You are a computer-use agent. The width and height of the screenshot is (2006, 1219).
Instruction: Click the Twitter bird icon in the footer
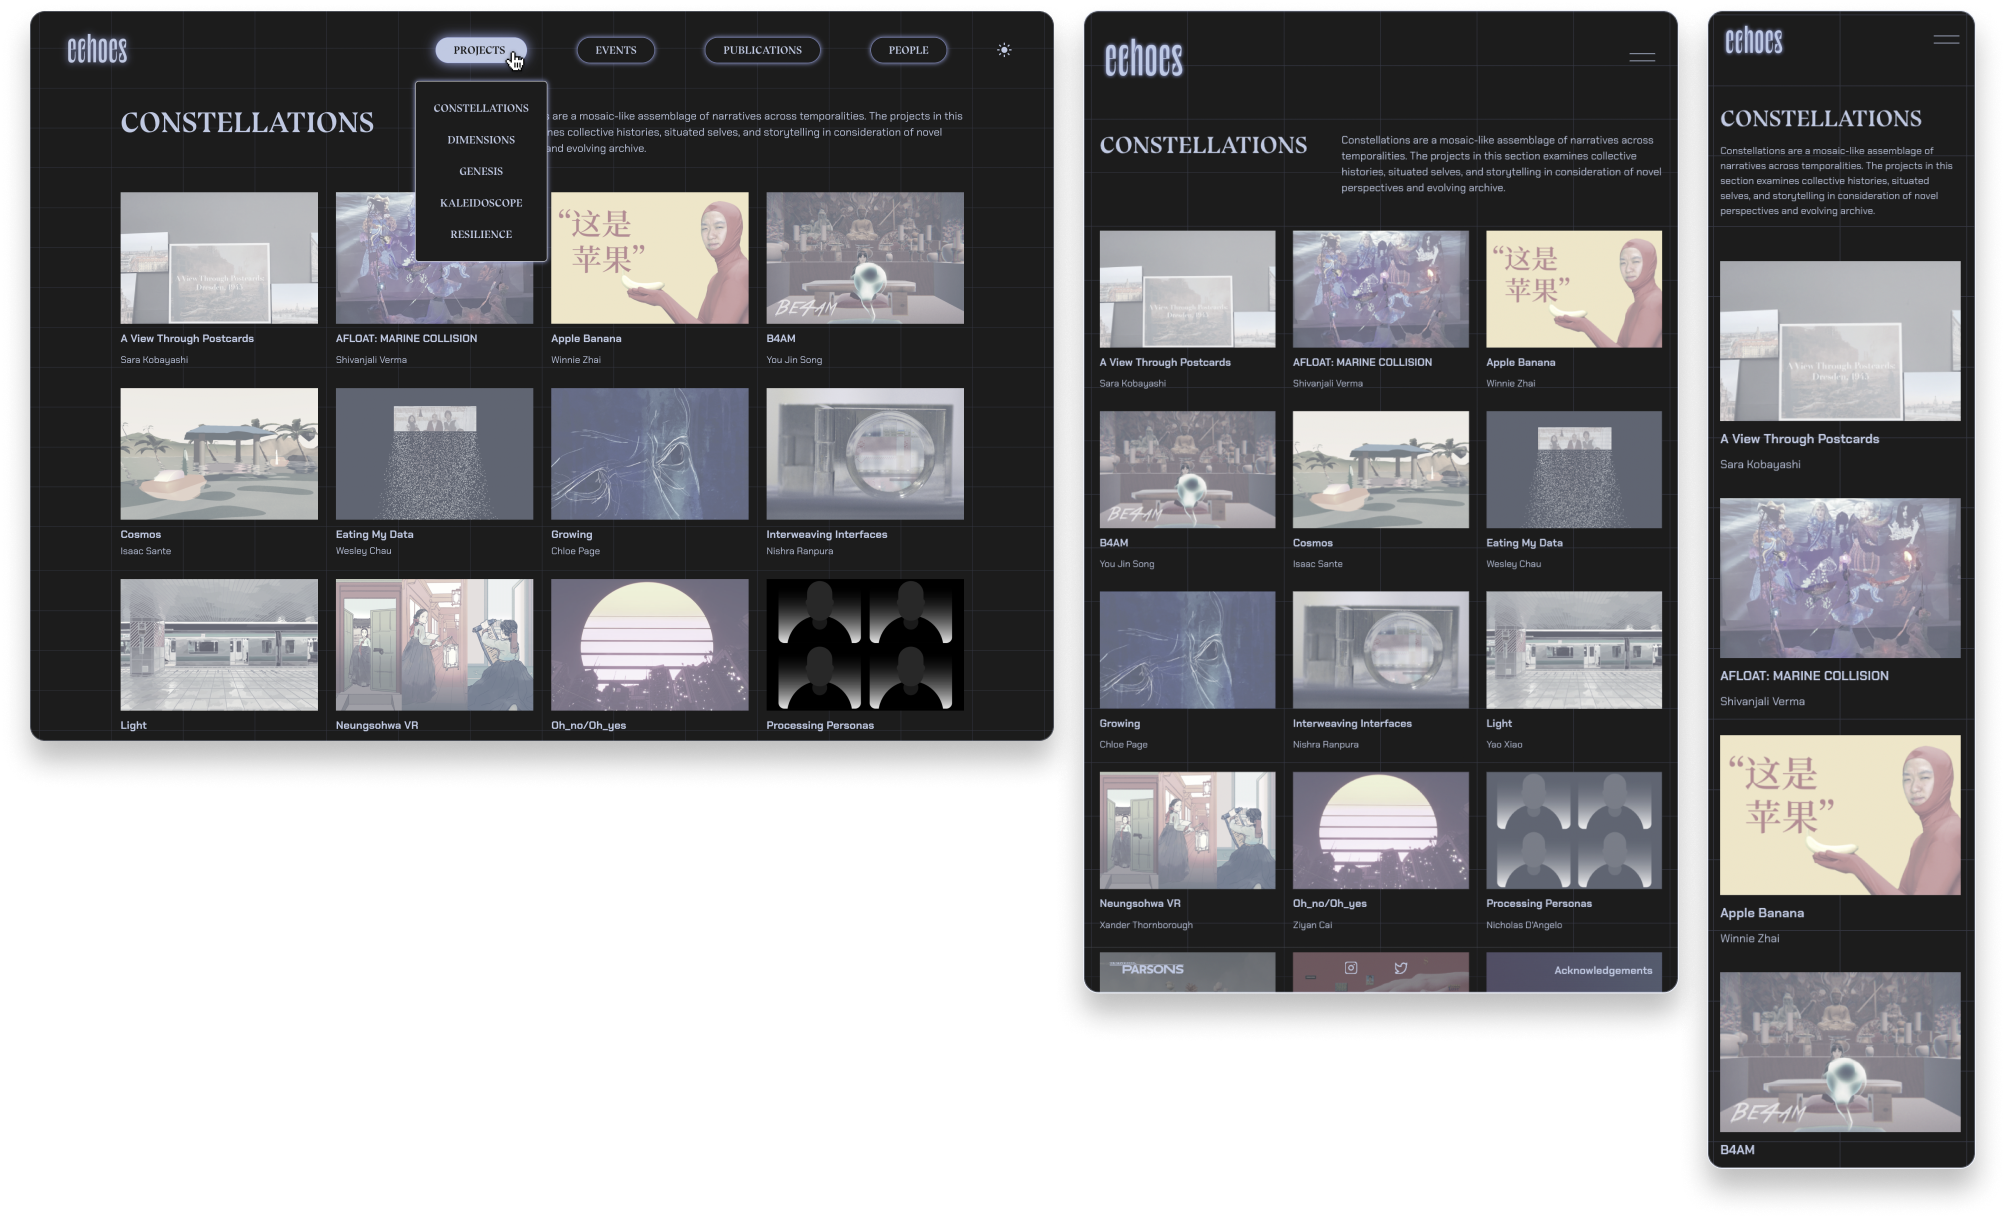[1401, 967]
